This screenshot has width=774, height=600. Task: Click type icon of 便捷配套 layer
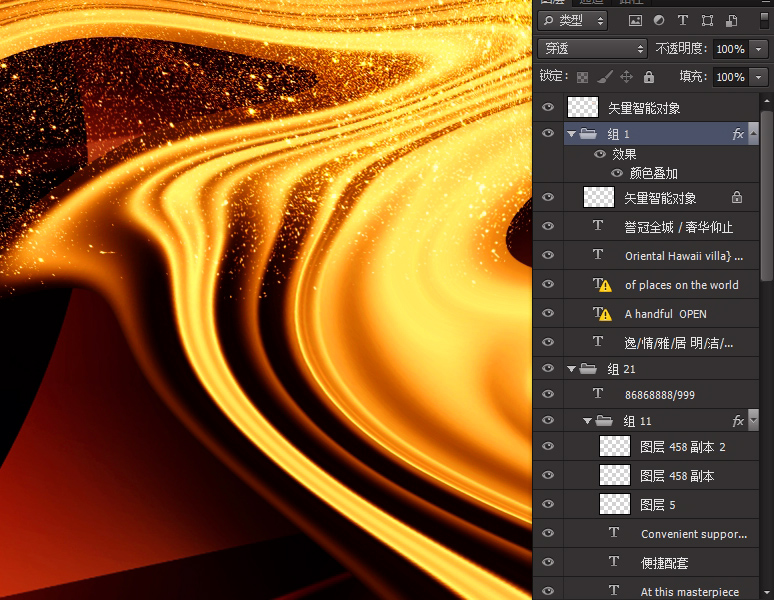point(614,562)
